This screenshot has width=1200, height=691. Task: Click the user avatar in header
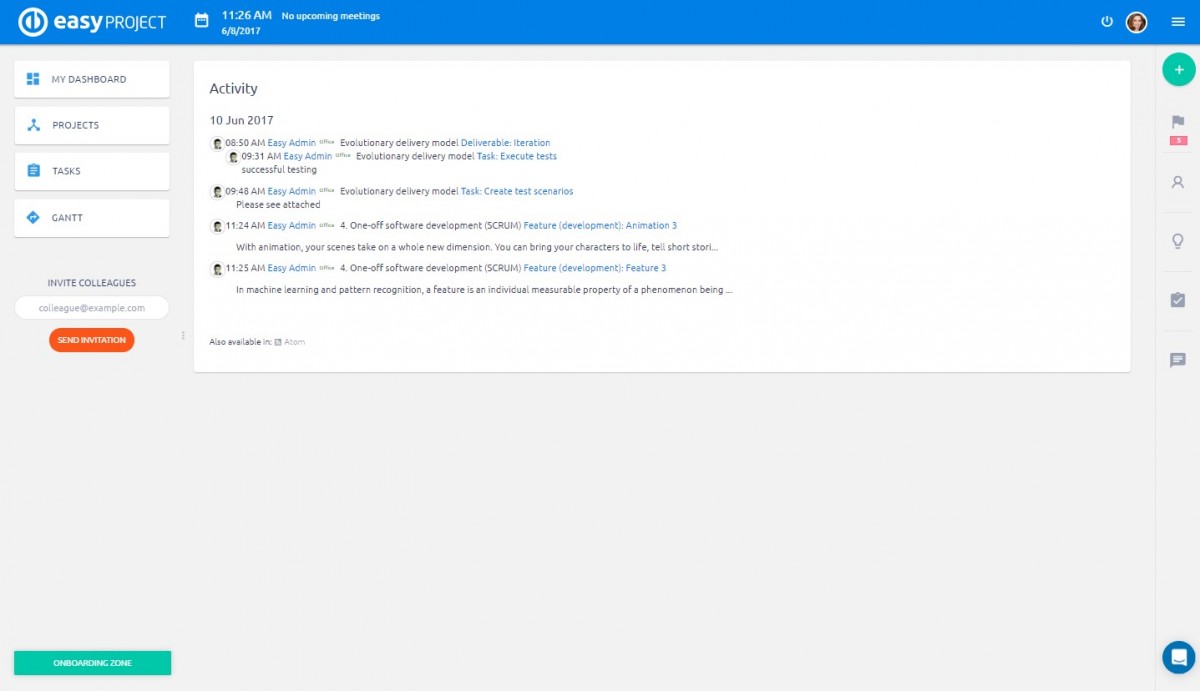click(1136, 22)
